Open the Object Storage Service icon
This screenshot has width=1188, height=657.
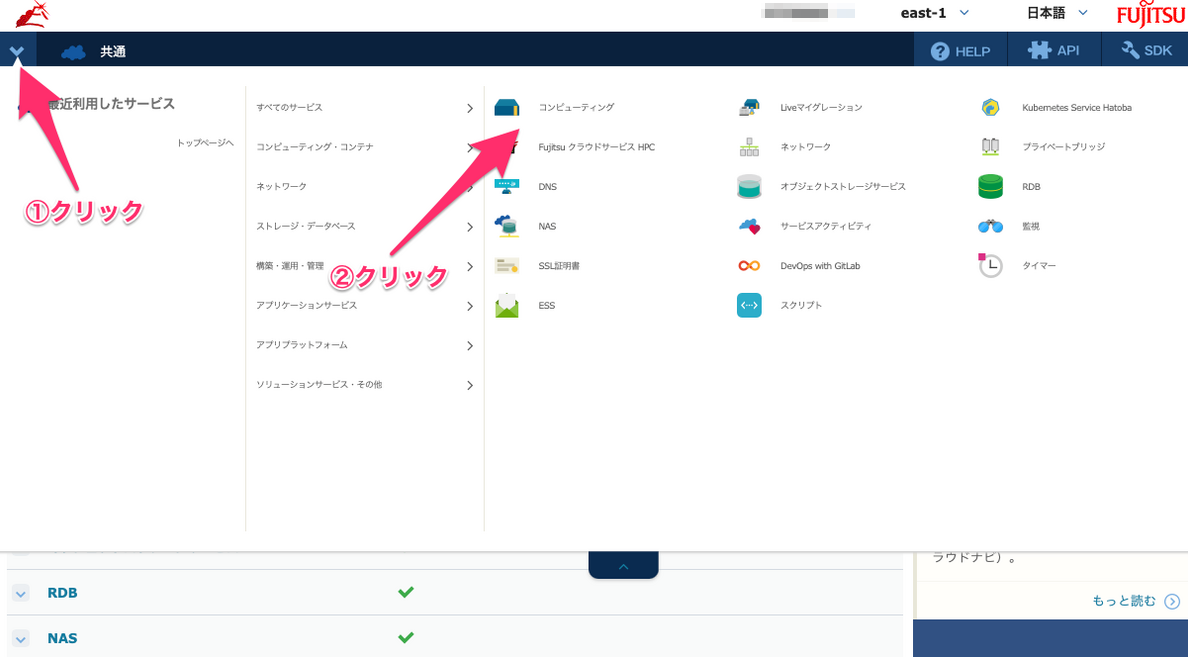point(749,186)
